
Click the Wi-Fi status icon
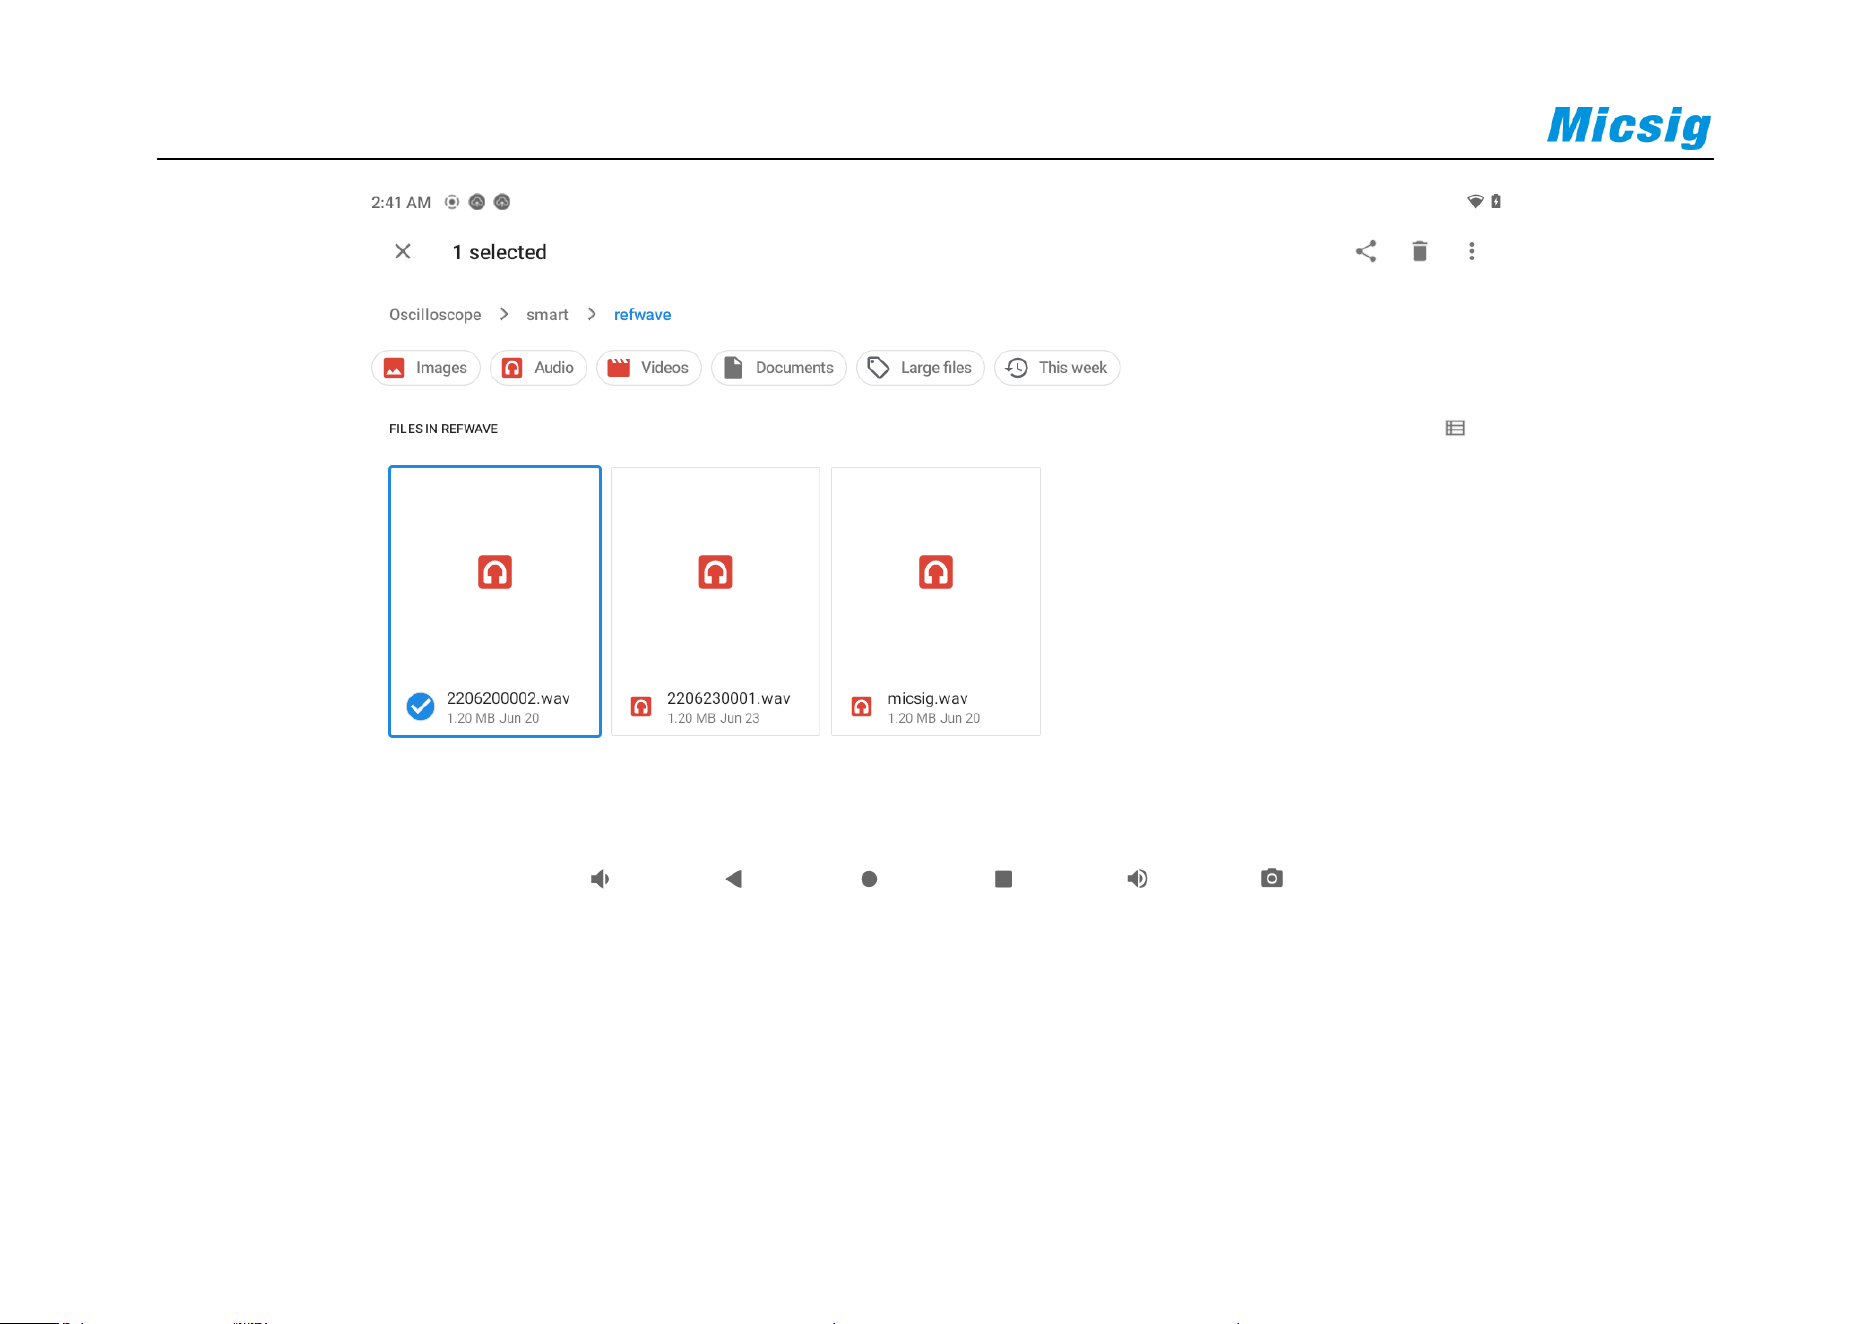click(x=1475, y=201)
